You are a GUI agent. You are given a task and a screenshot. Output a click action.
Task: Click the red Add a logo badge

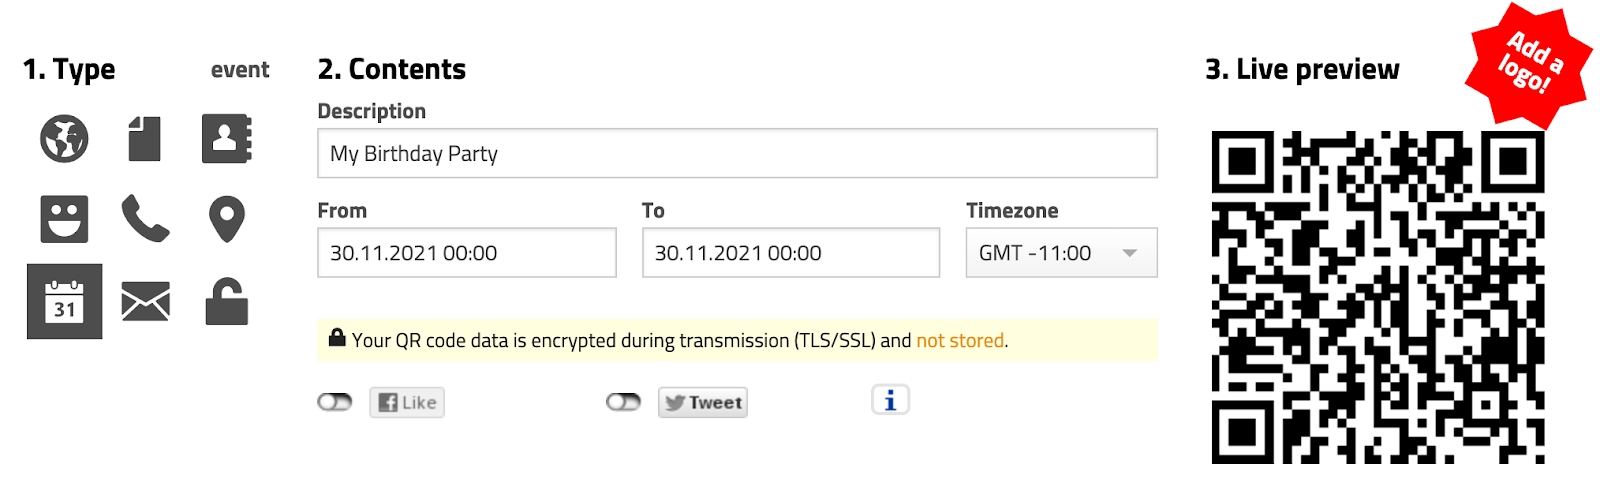click(x=1528, y=64)
